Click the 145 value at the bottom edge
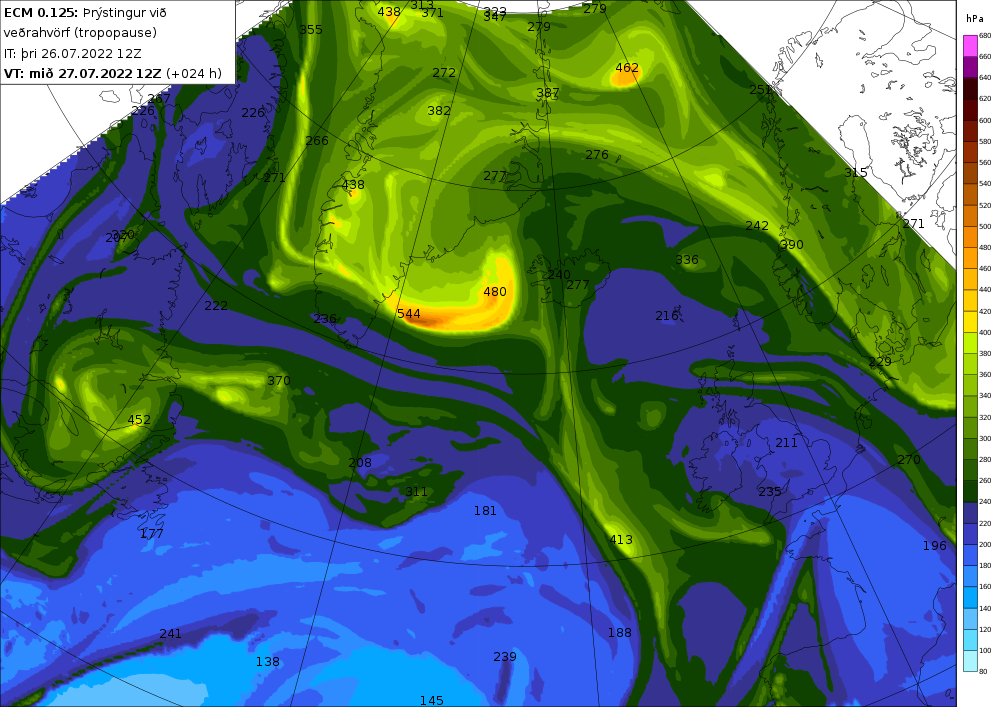Screen dimensions: 1000x707 click(432, 701)
